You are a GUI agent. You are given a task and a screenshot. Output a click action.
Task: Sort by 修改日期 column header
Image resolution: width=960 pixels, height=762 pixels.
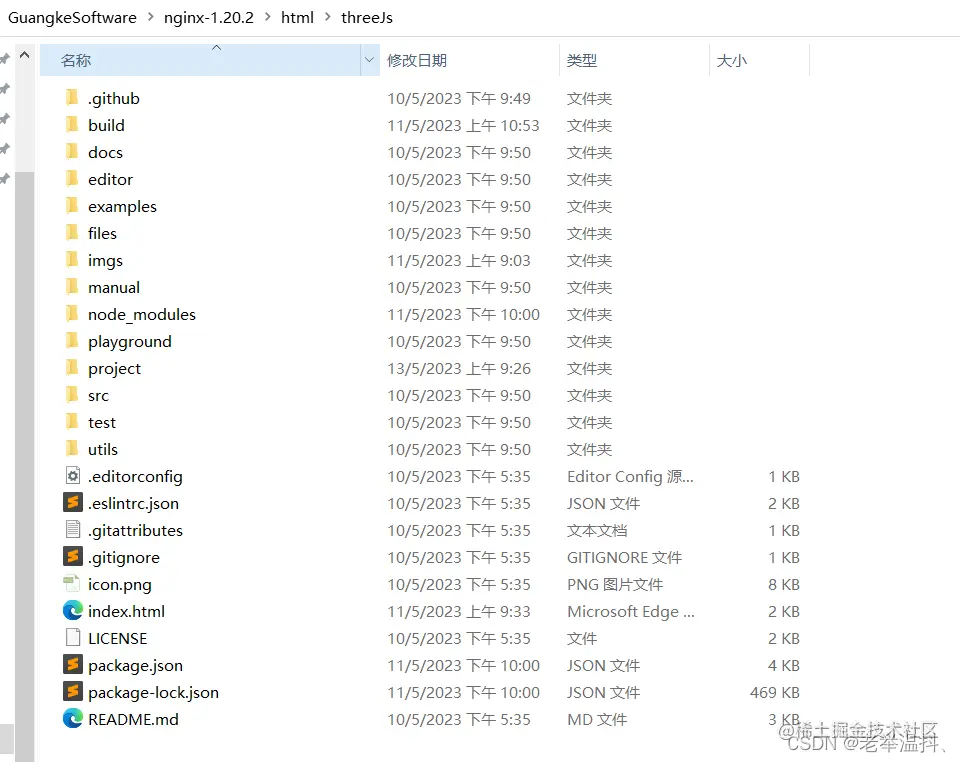pos(470,60)
